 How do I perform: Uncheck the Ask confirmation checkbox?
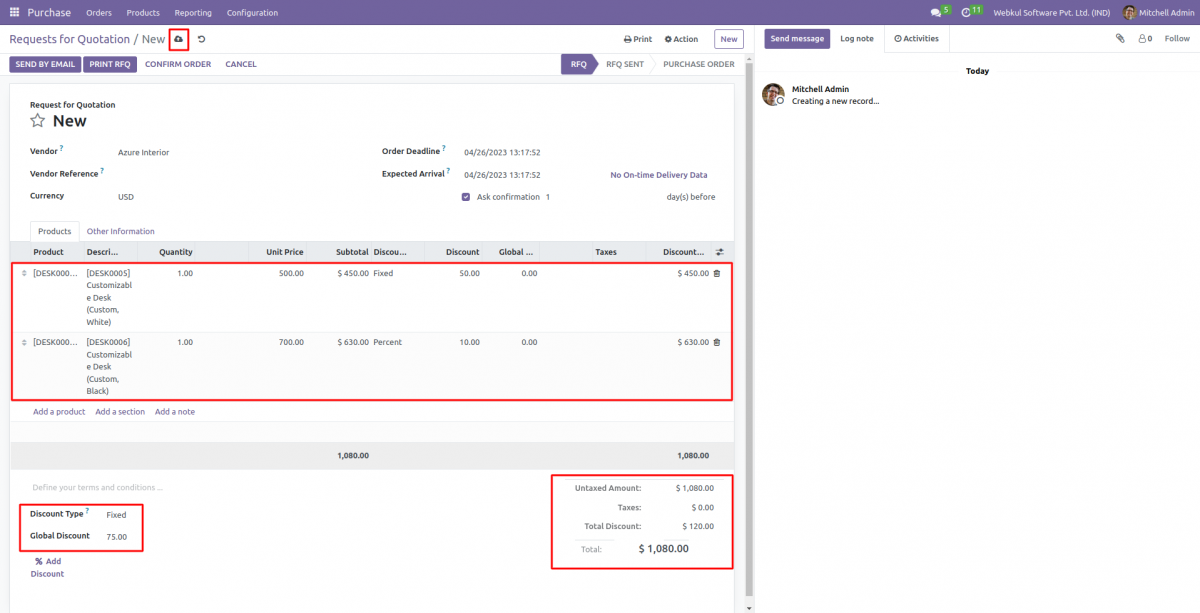tap(465, 196)
